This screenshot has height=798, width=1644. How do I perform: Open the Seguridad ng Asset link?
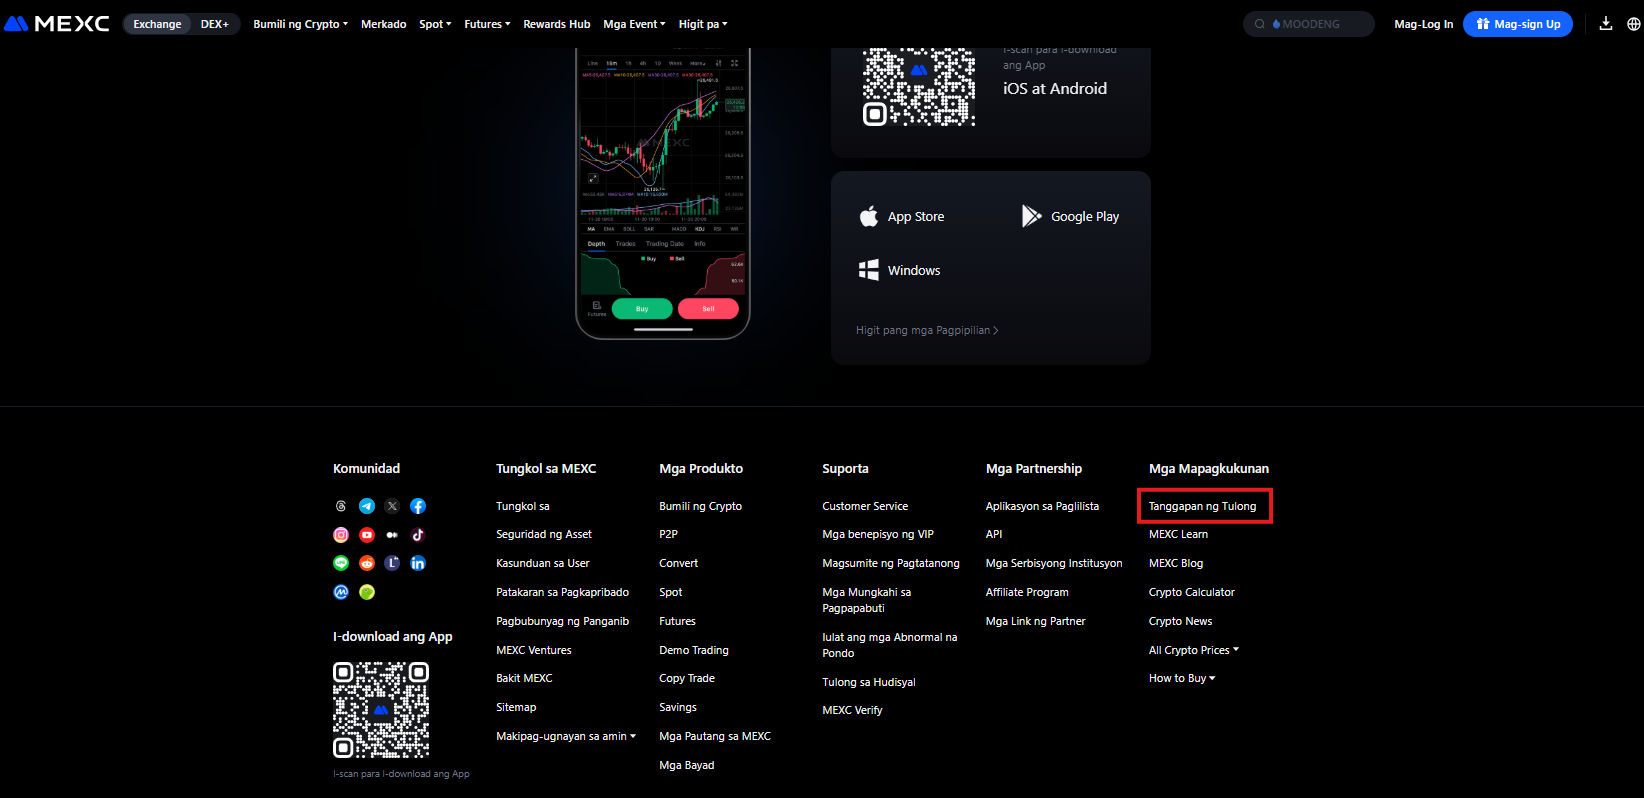(544, 534)
